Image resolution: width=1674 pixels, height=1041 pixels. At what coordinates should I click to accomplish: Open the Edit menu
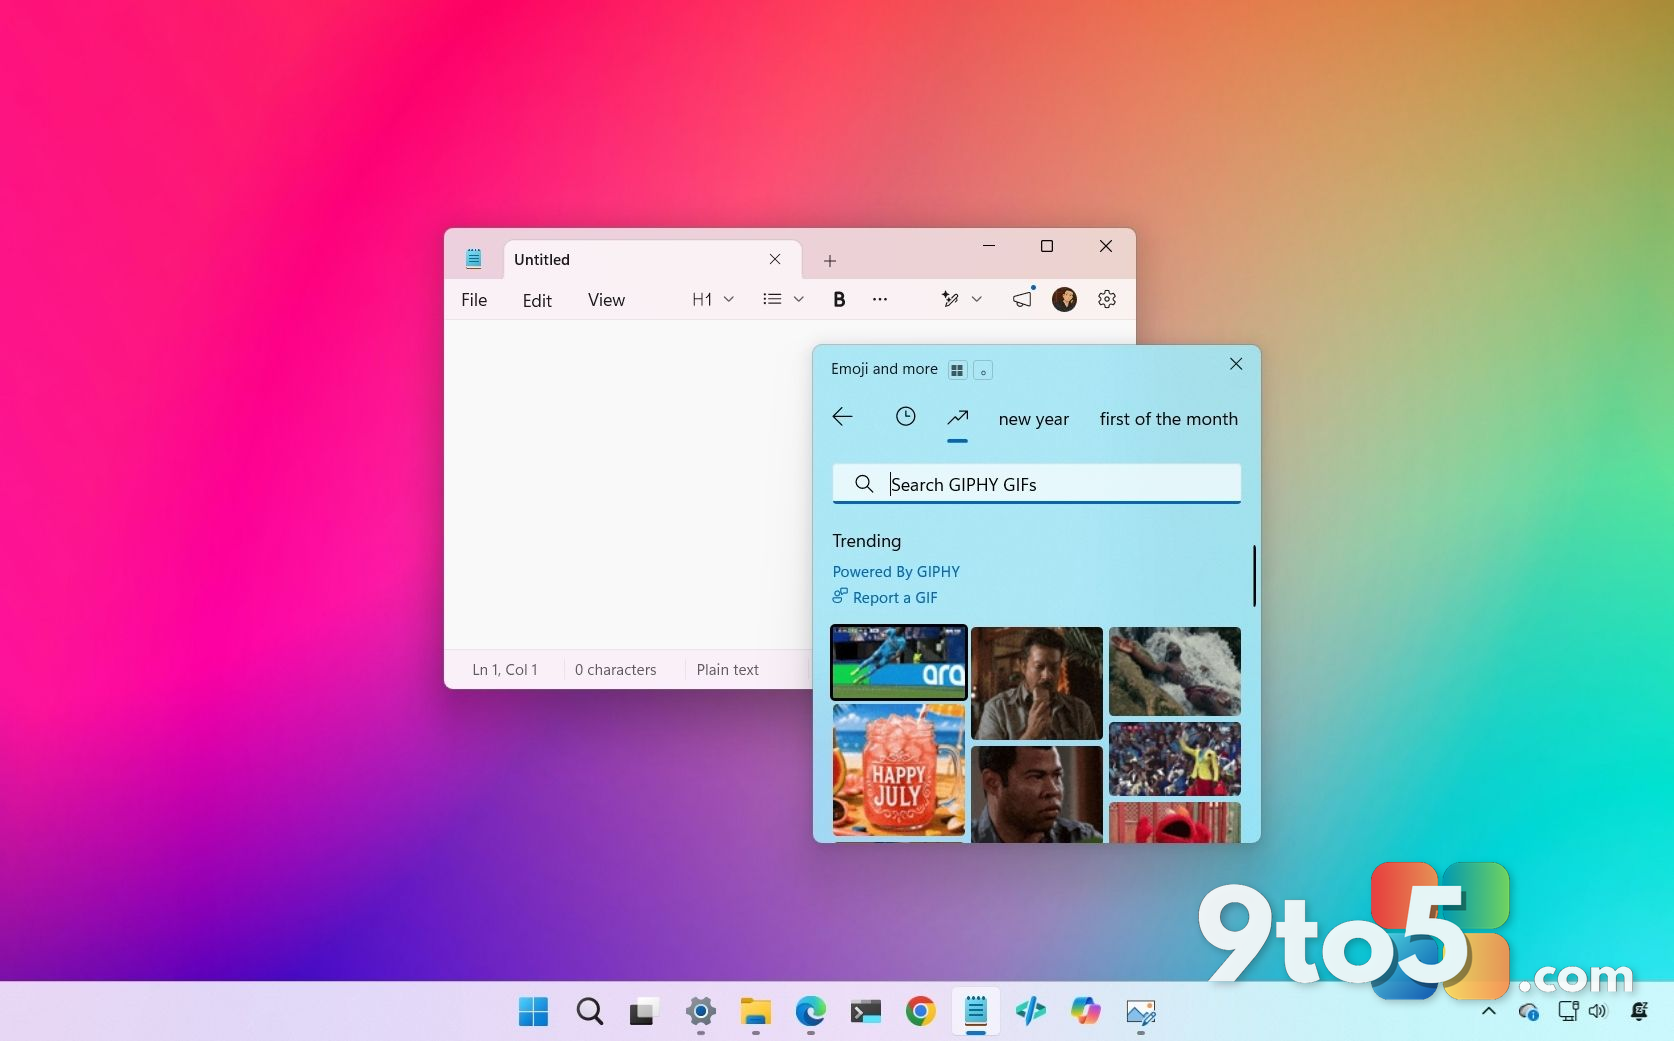[x=537, y=300]
